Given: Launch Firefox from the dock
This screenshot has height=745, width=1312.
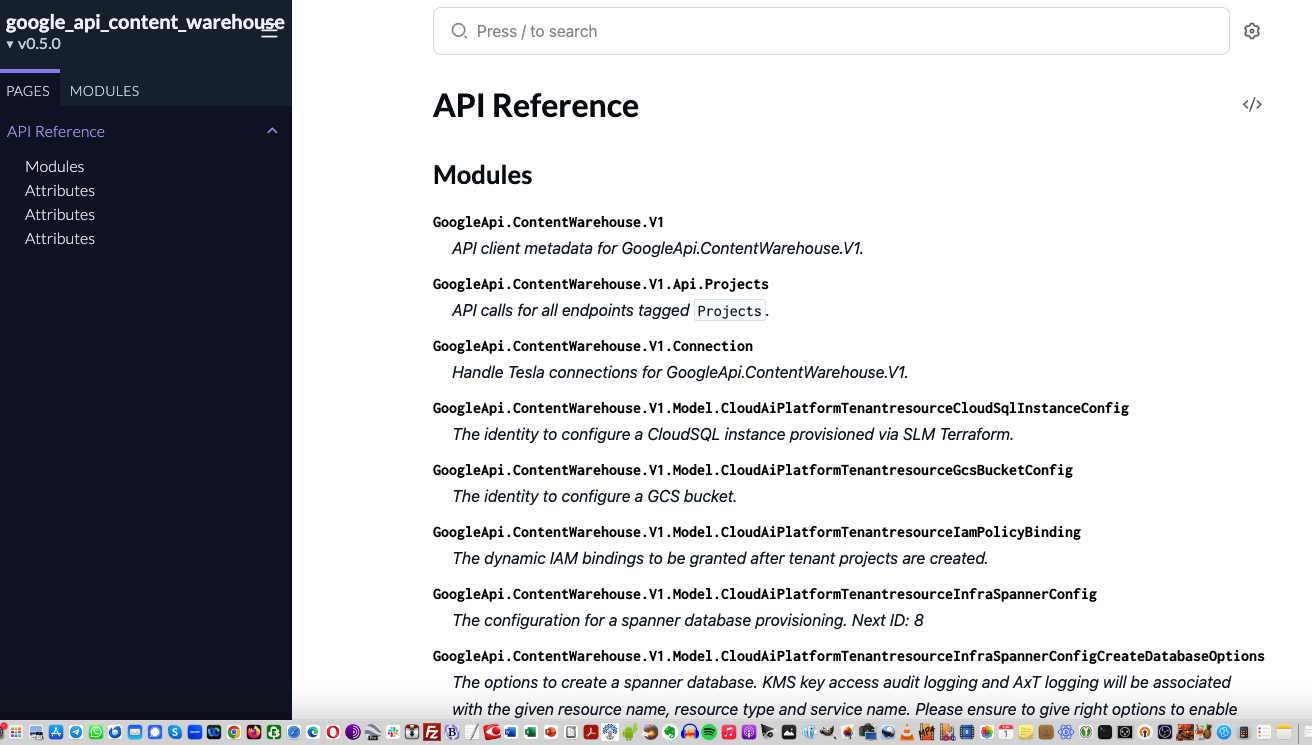Looking at the screenshot, I should [254, 732].
